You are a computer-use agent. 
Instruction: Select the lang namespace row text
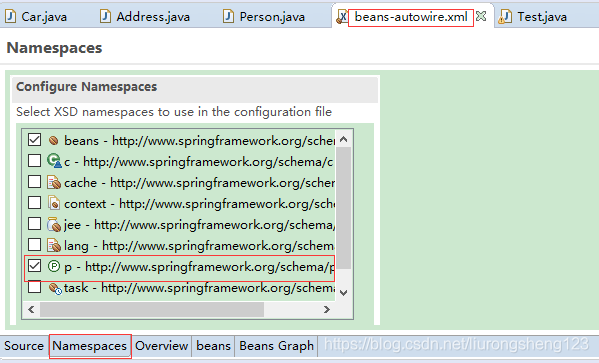pos(199,246)
